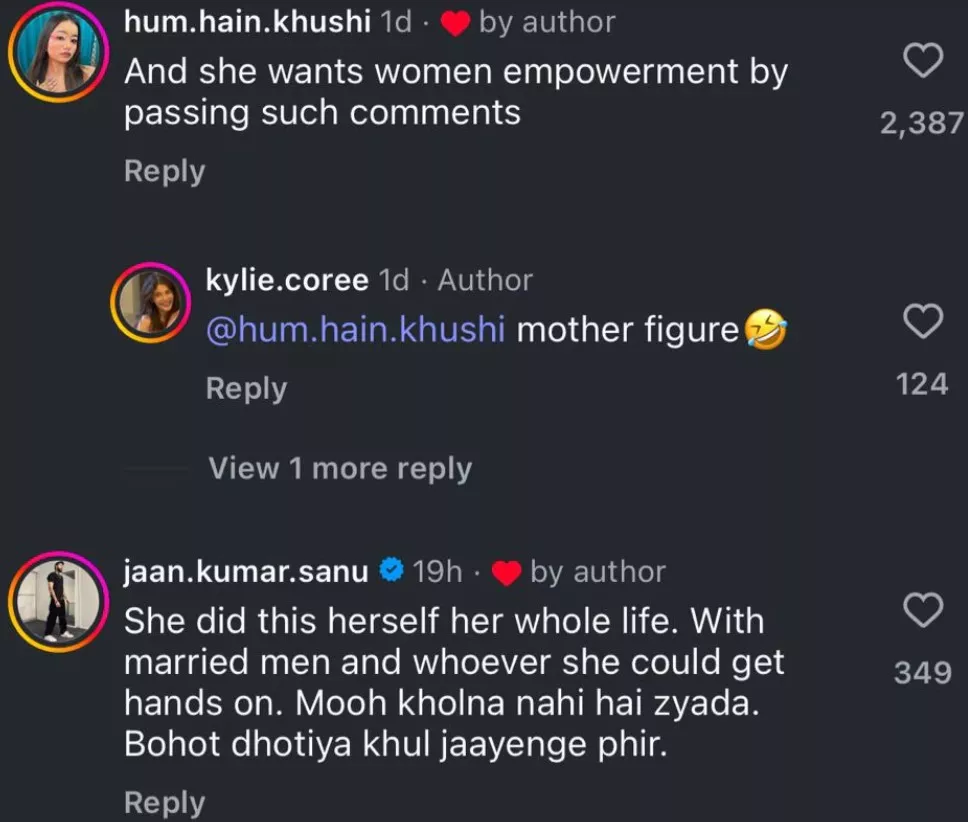Reply to hum.hain.khushi's comment
This screenshot has height=822, width=968.
coord(164,171)
